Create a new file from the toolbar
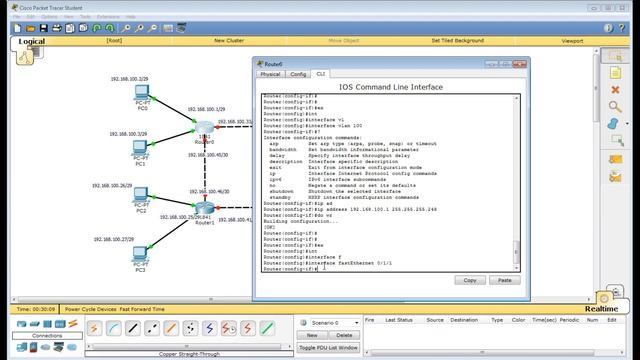Image resolution: width=640 pixels, height=360 pixels. 17,28
